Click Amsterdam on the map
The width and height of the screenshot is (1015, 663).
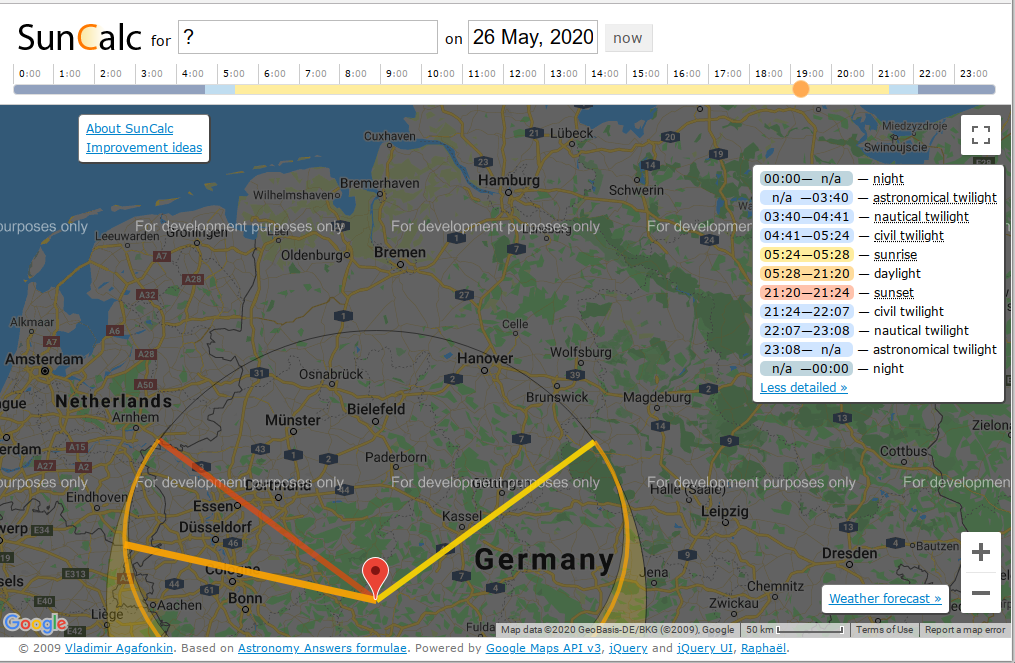pyautogui.click(x=44, y=359)
